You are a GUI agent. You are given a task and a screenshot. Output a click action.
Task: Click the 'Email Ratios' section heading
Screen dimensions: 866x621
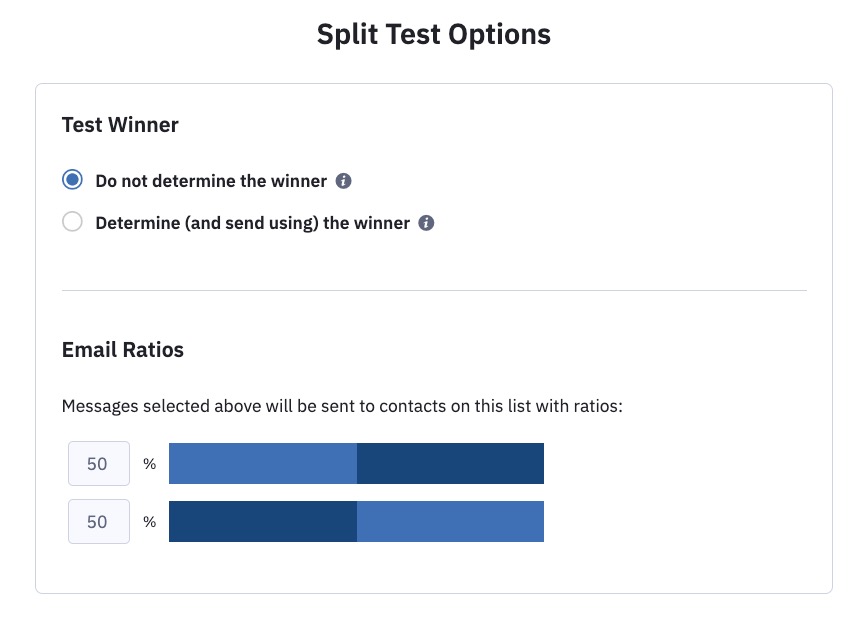(122, 350)
